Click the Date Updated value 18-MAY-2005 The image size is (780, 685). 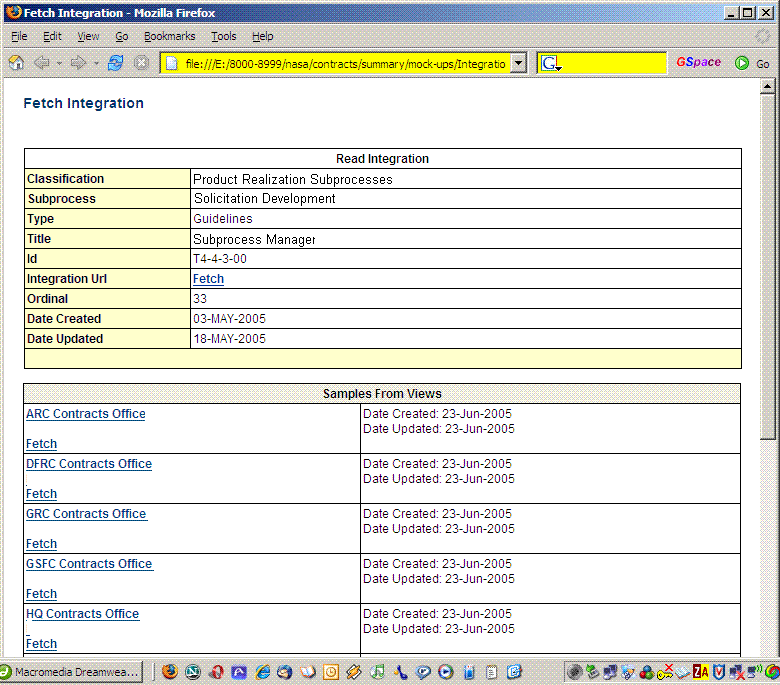229,339
